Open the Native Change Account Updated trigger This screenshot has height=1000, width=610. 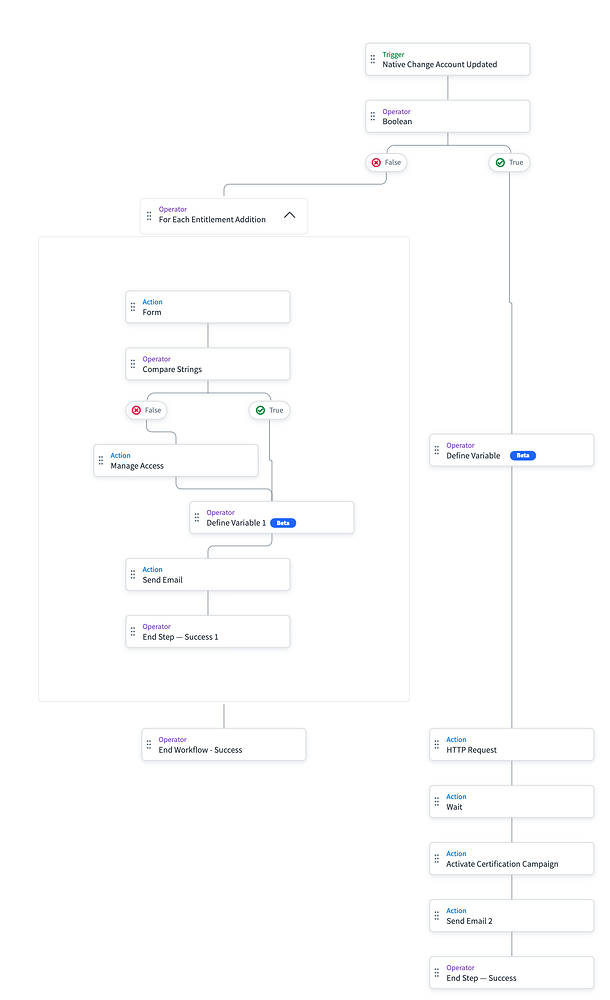coord(447,59)
